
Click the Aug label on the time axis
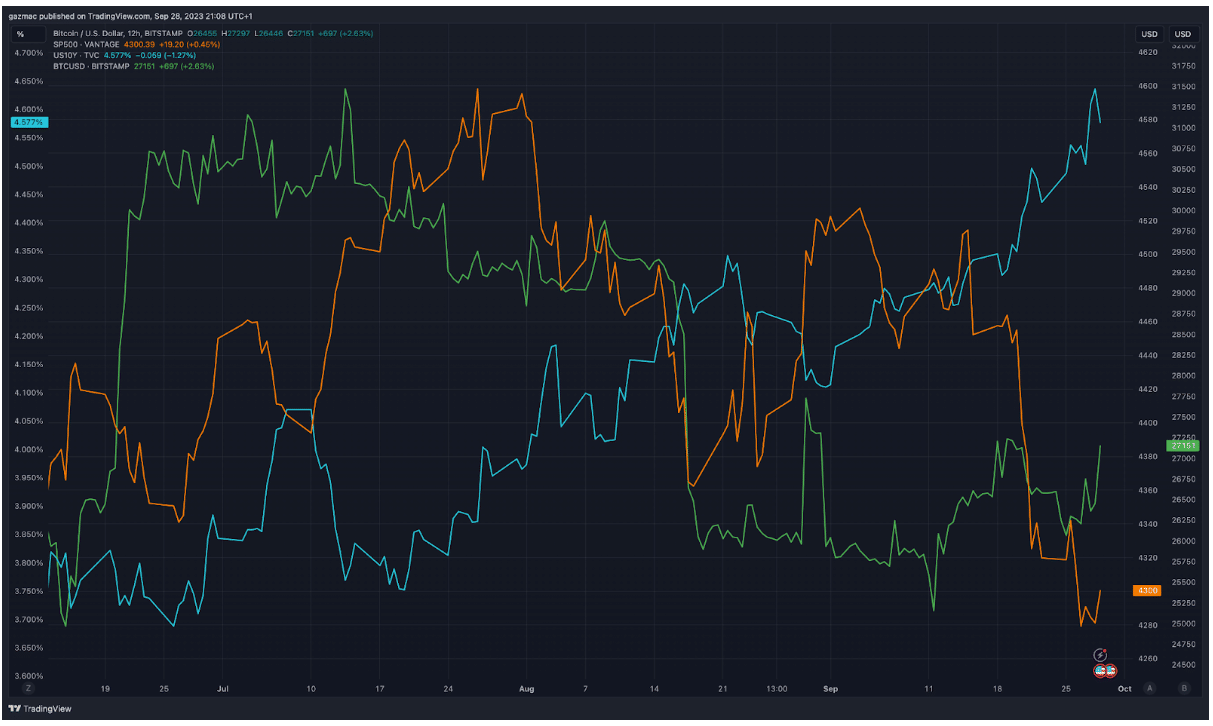tap(527, 689)
